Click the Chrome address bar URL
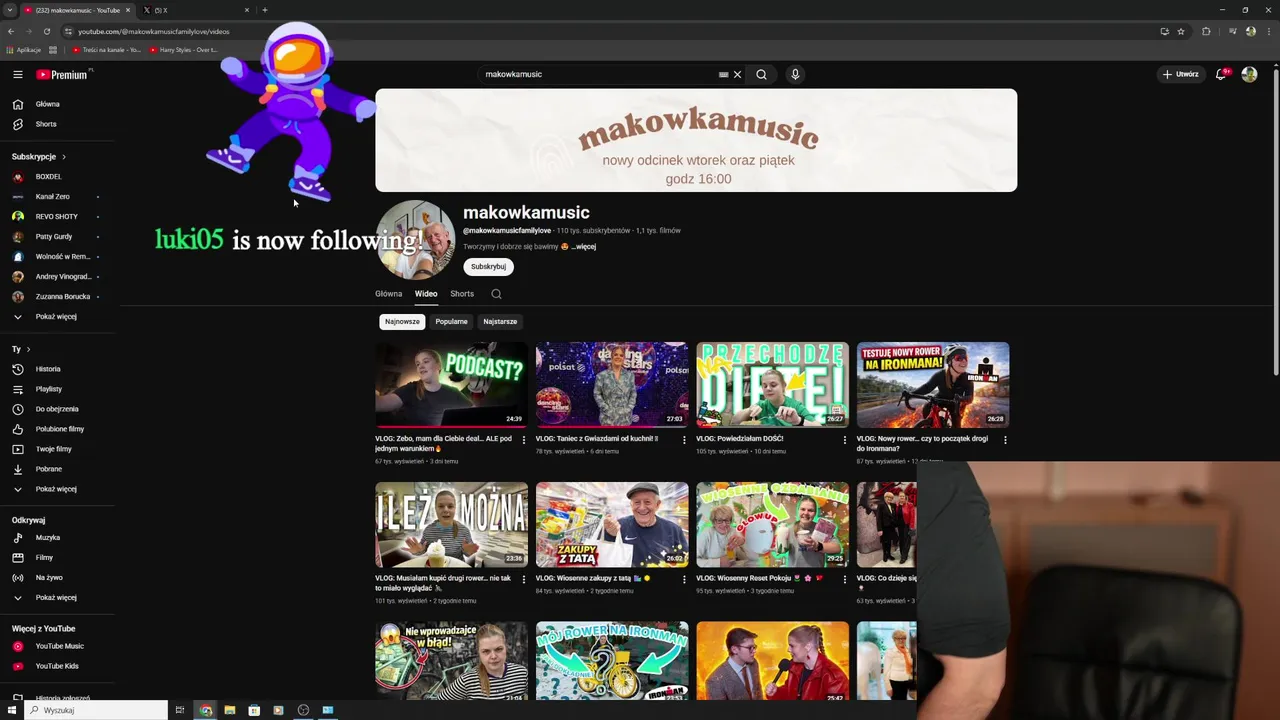The height and width of the screenshot is (720, 1280). pyautogui.click(x=153, y=31)
